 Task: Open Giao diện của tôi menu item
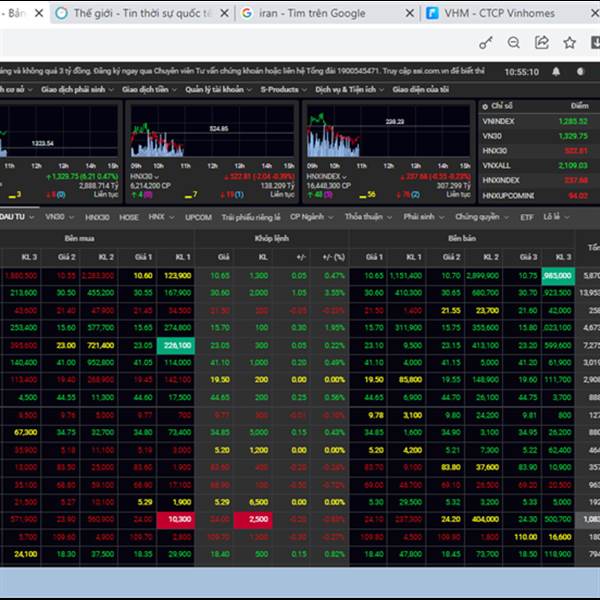coord(421,90)
